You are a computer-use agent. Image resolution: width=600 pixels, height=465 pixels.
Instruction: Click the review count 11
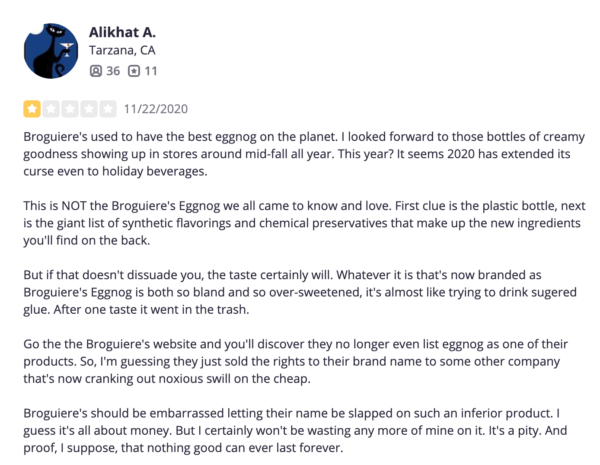pyautogui.click(x=151, y=71)
